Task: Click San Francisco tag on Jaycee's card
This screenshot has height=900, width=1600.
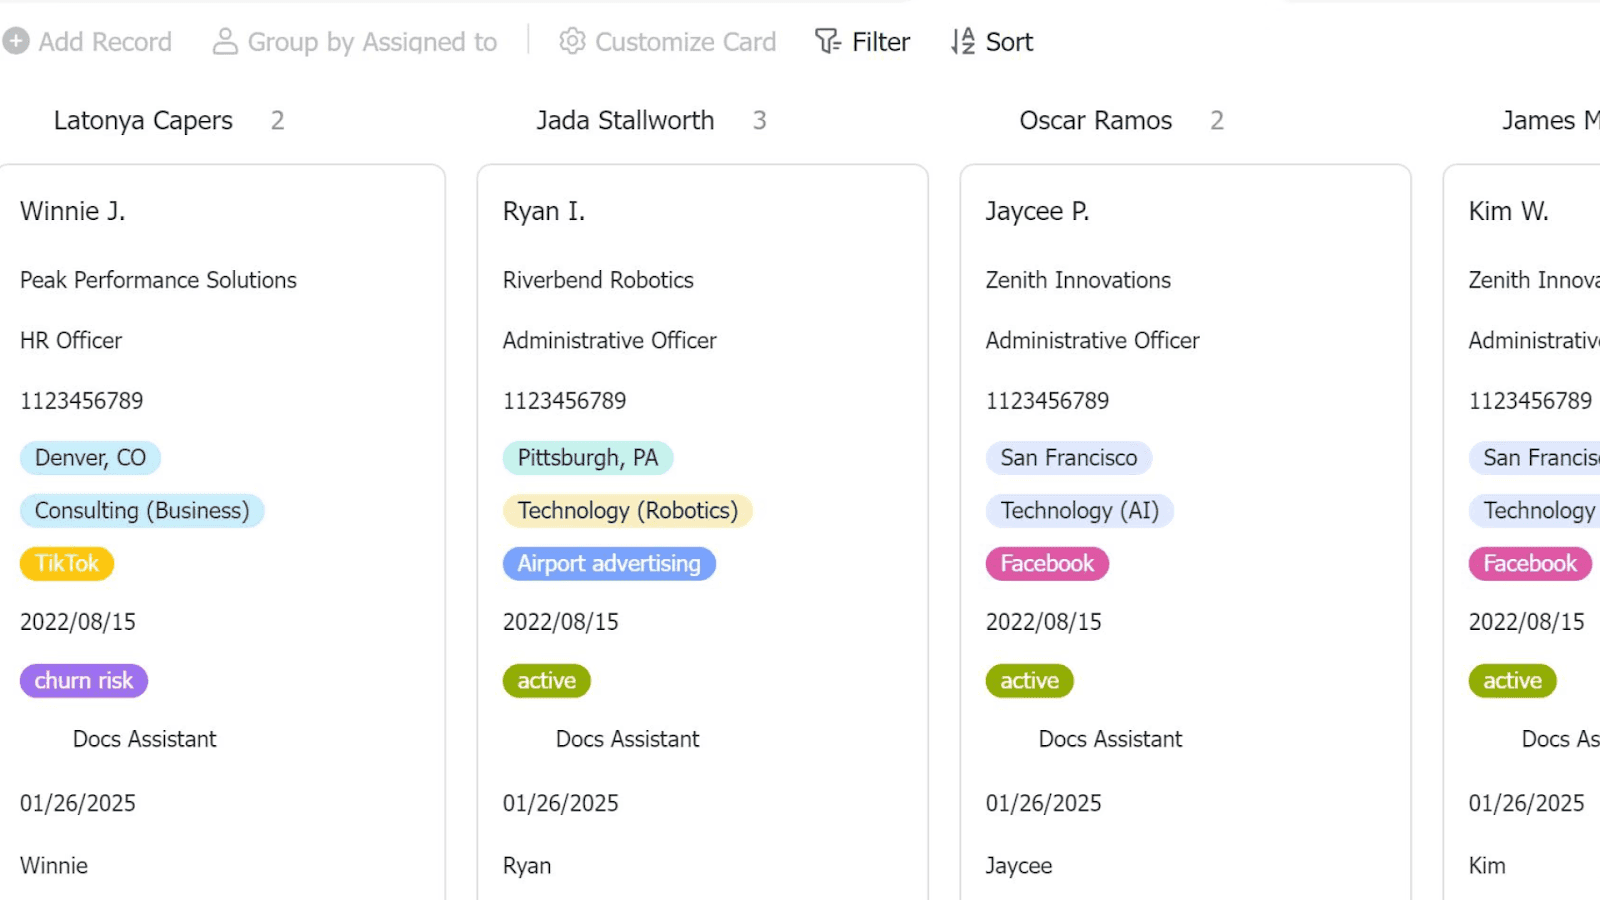Action: 1069,458
